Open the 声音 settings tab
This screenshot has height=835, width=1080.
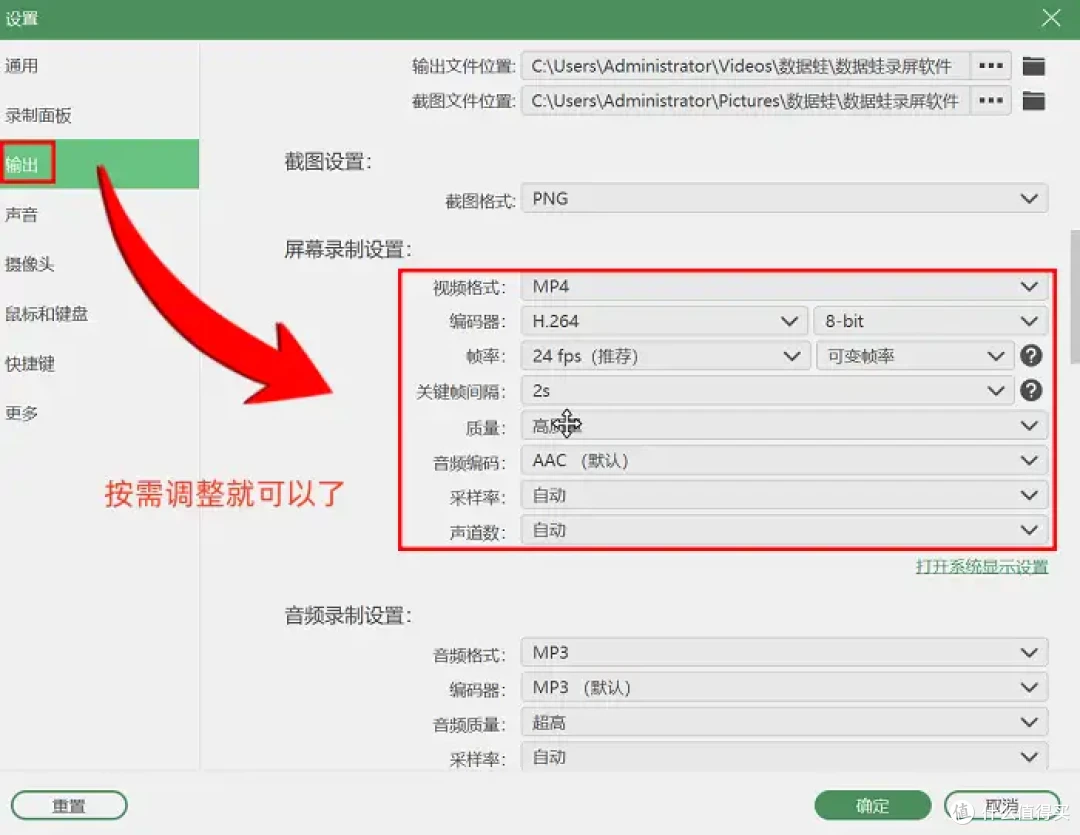[99, 214]
